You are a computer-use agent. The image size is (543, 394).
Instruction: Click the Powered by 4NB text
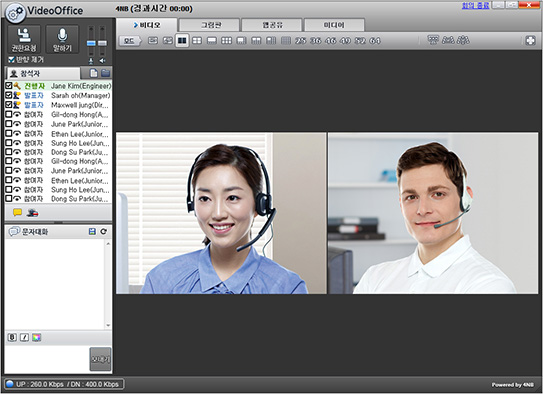click(513, 385)
